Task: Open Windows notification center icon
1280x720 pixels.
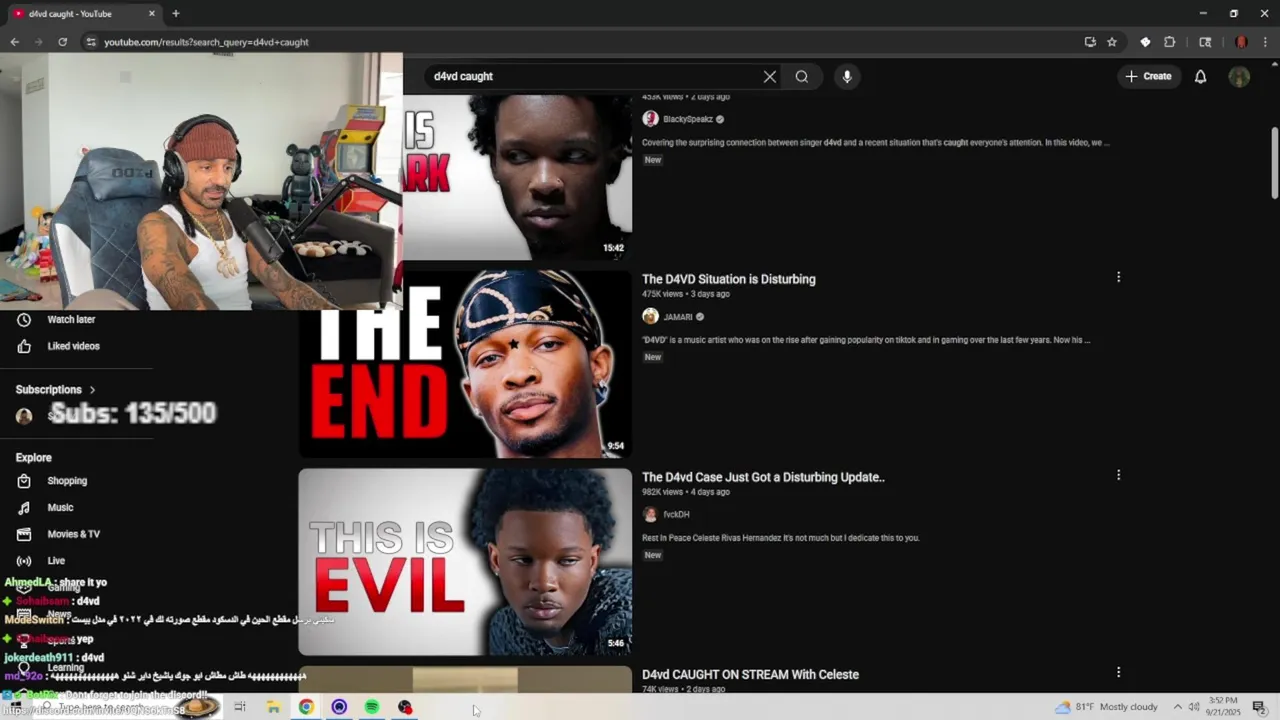Action: (x=1259, y=707)
